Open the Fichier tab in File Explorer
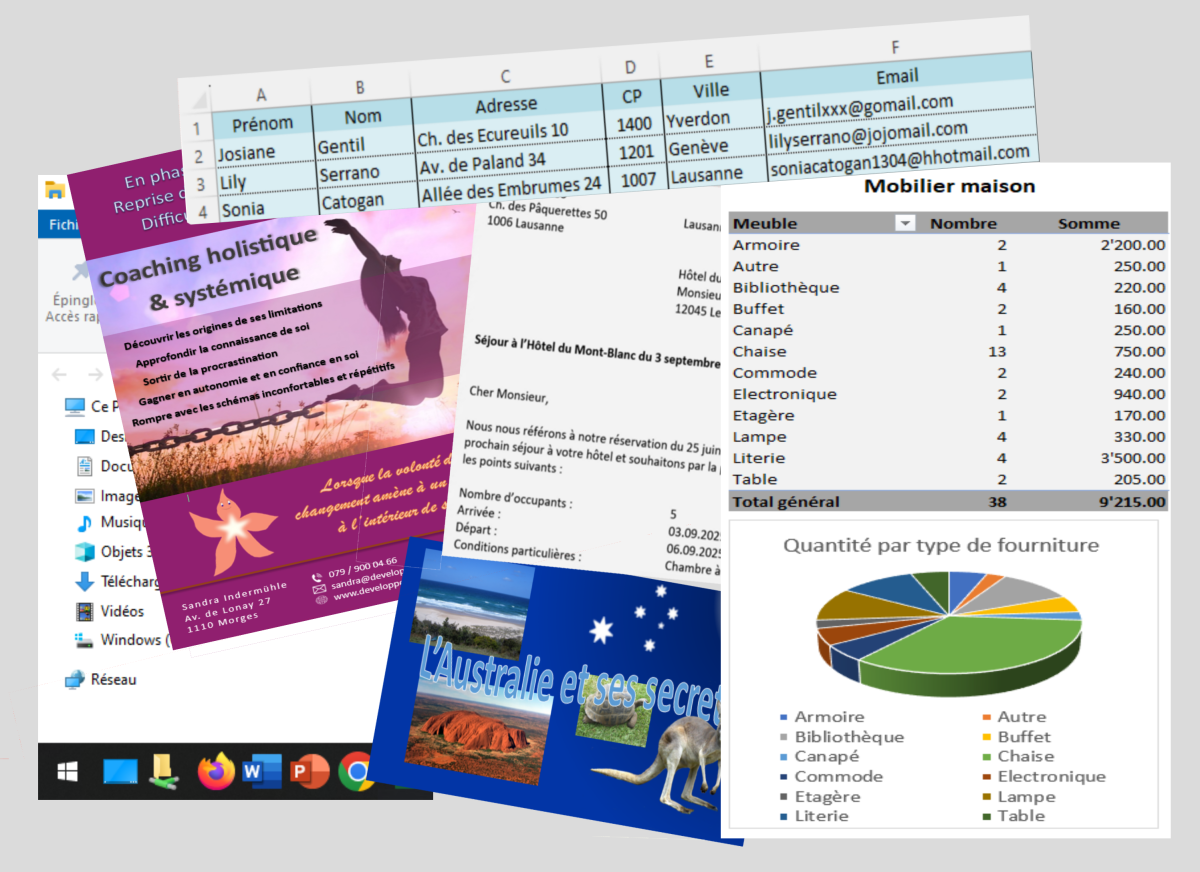1200x872 pixels. point(62,225)
